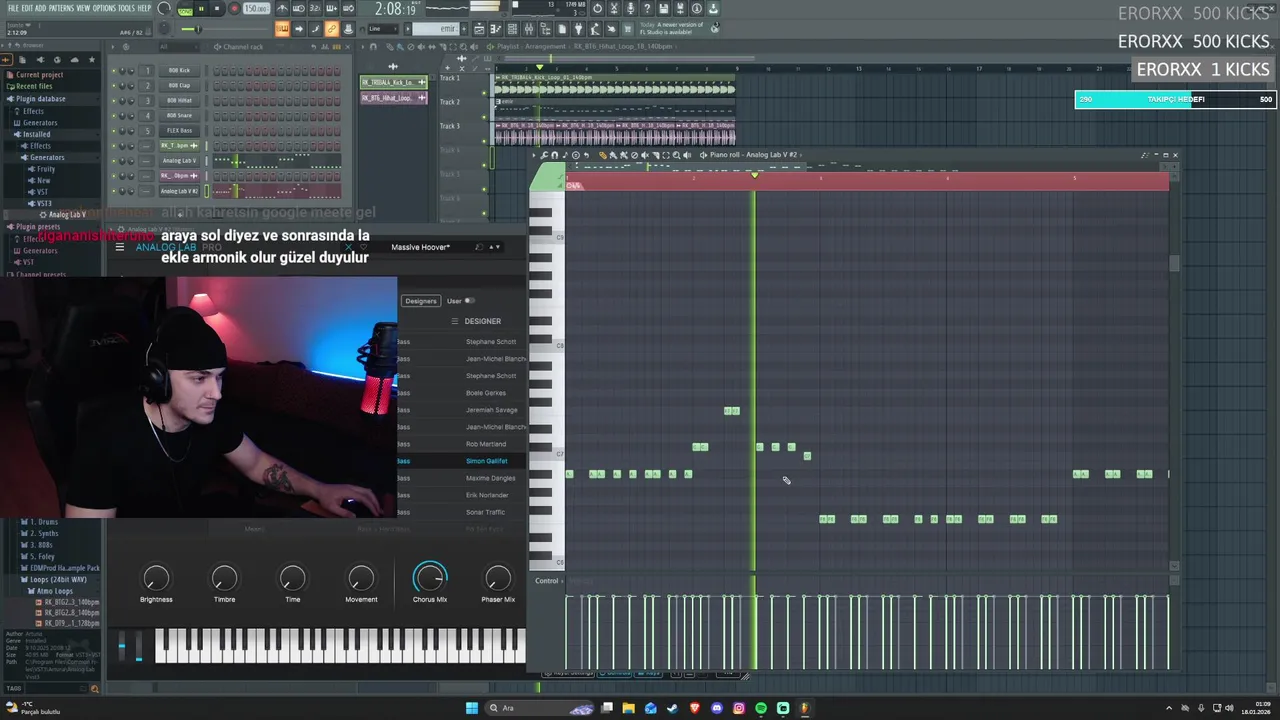Image resolution: width=1280 pixels, height=720 pixels.
Task: Mute the 808 Clap channel with its green LED
Action: tap(114, 85)
